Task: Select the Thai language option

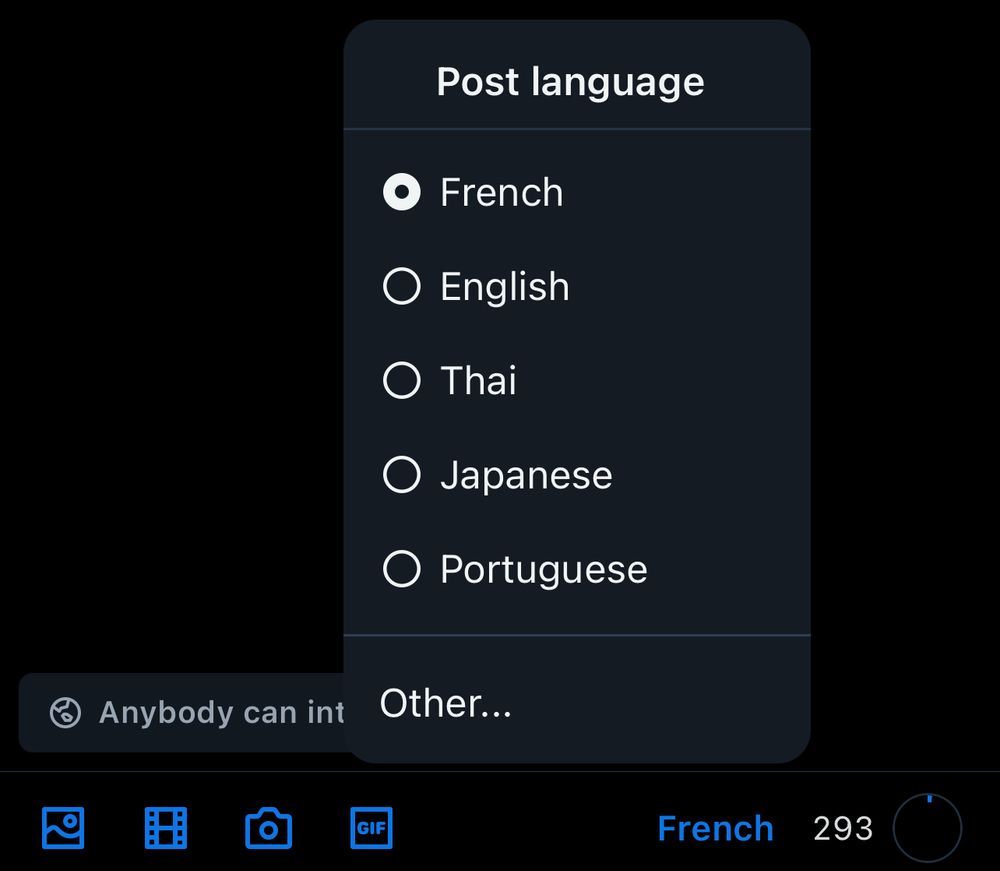Action: coord(401,380)
